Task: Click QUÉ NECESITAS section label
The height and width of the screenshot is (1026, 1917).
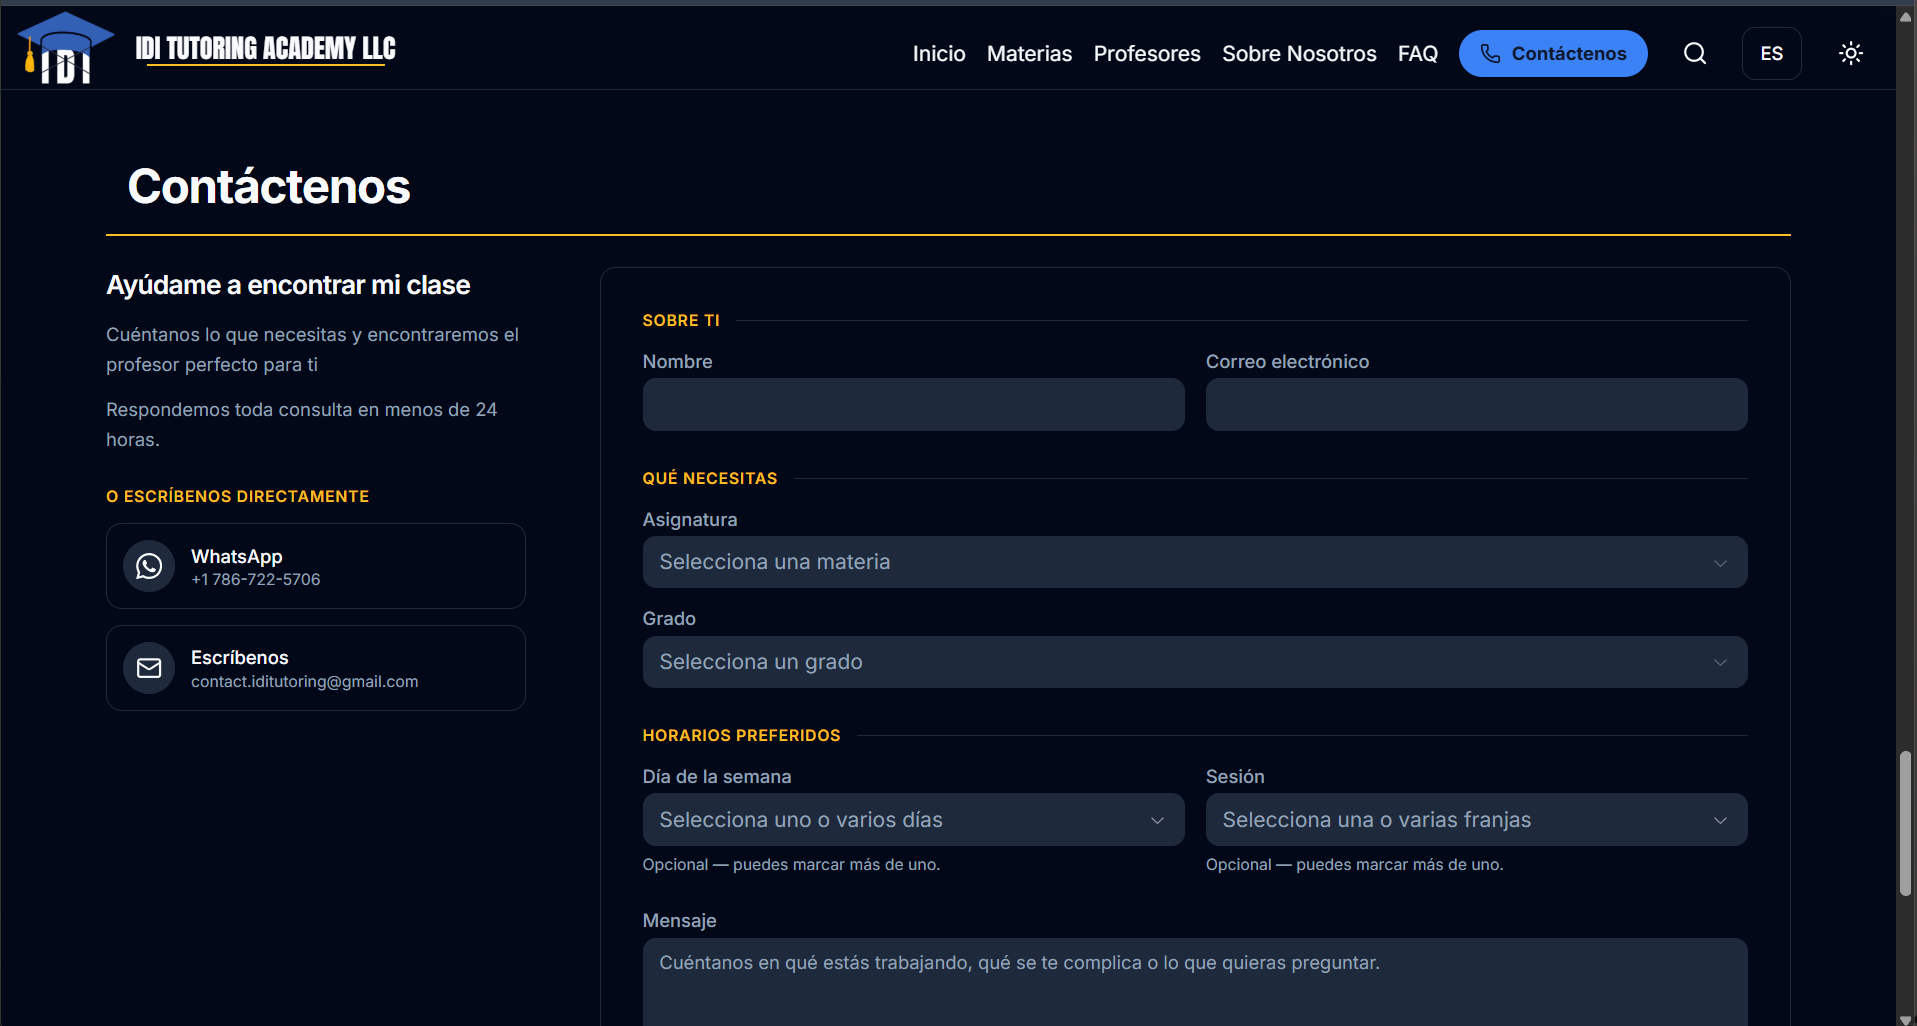Action: 710,478
